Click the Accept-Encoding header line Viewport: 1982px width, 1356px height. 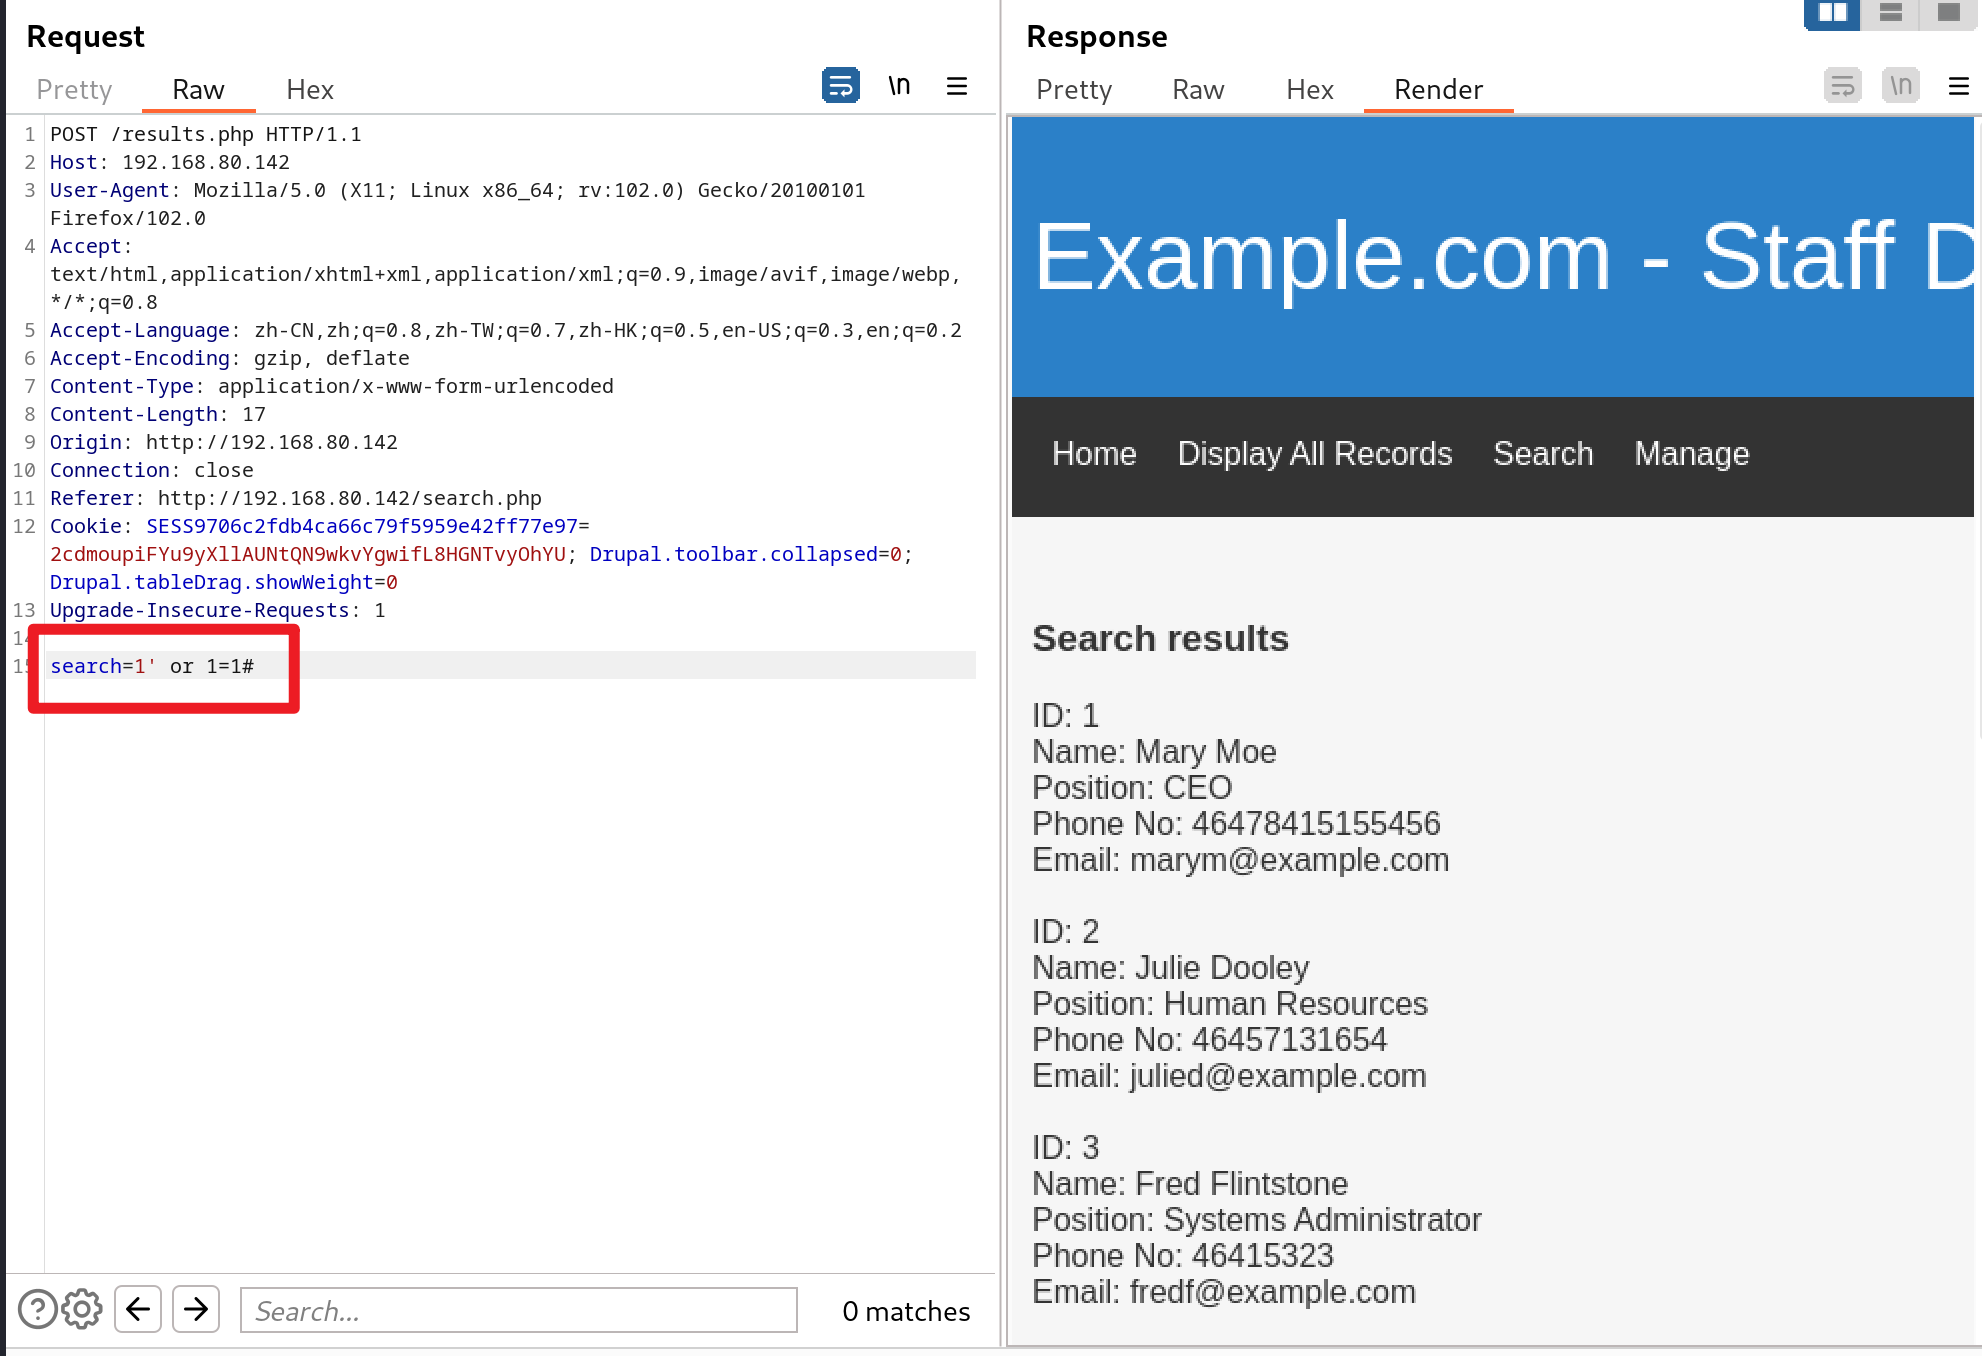click(x=230, y=358)
